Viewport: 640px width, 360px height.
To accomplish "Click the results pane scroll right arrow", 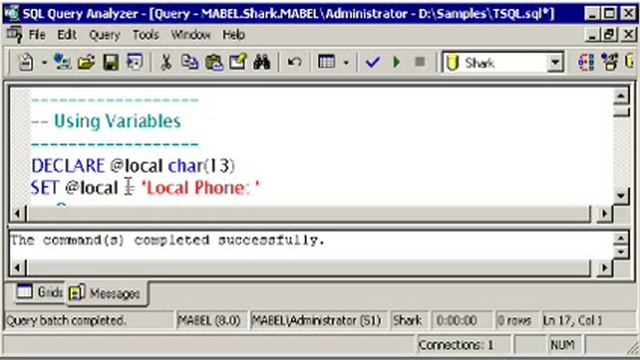I will click(605, 268).
